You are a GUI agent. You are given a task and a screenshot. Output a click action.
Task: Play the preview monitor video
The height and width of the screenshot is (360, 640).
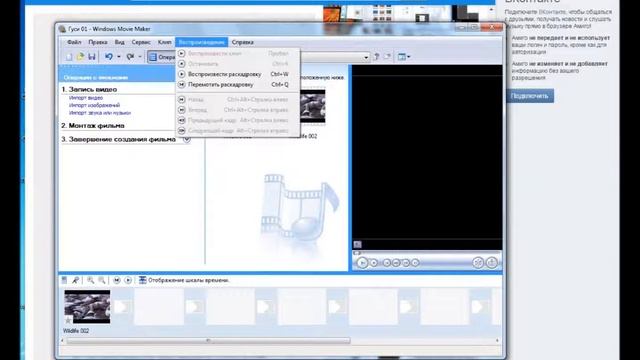(362, 263)
